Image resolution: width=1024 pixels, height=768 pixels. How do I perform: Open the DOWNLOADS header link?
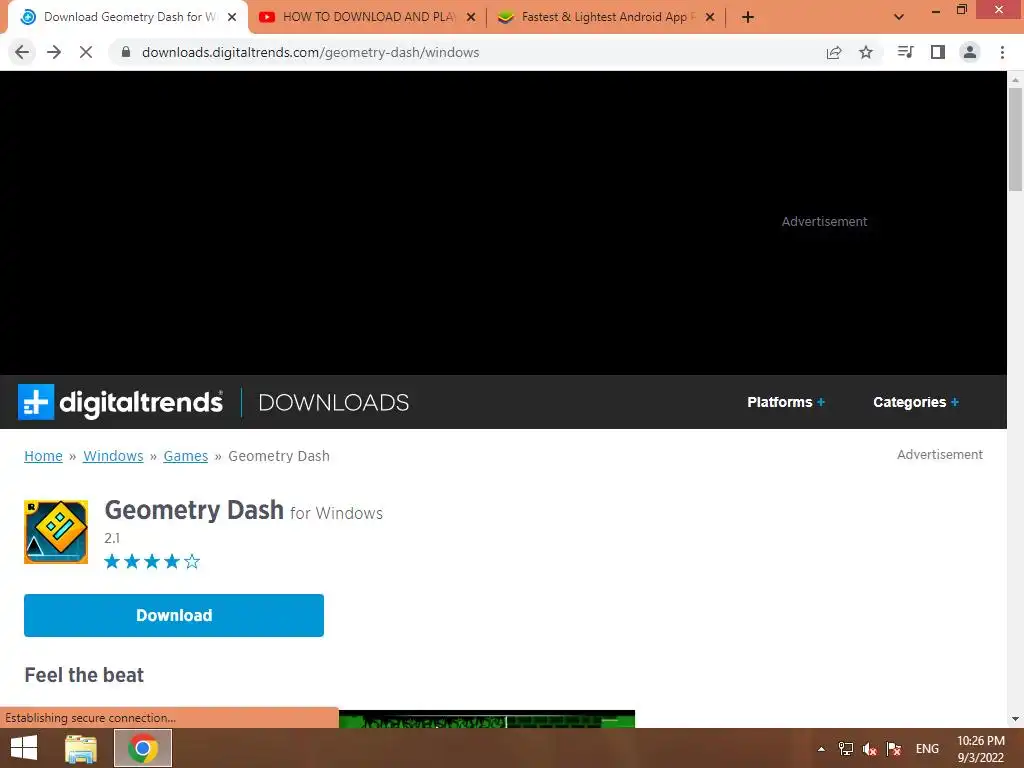pos(334,402)
